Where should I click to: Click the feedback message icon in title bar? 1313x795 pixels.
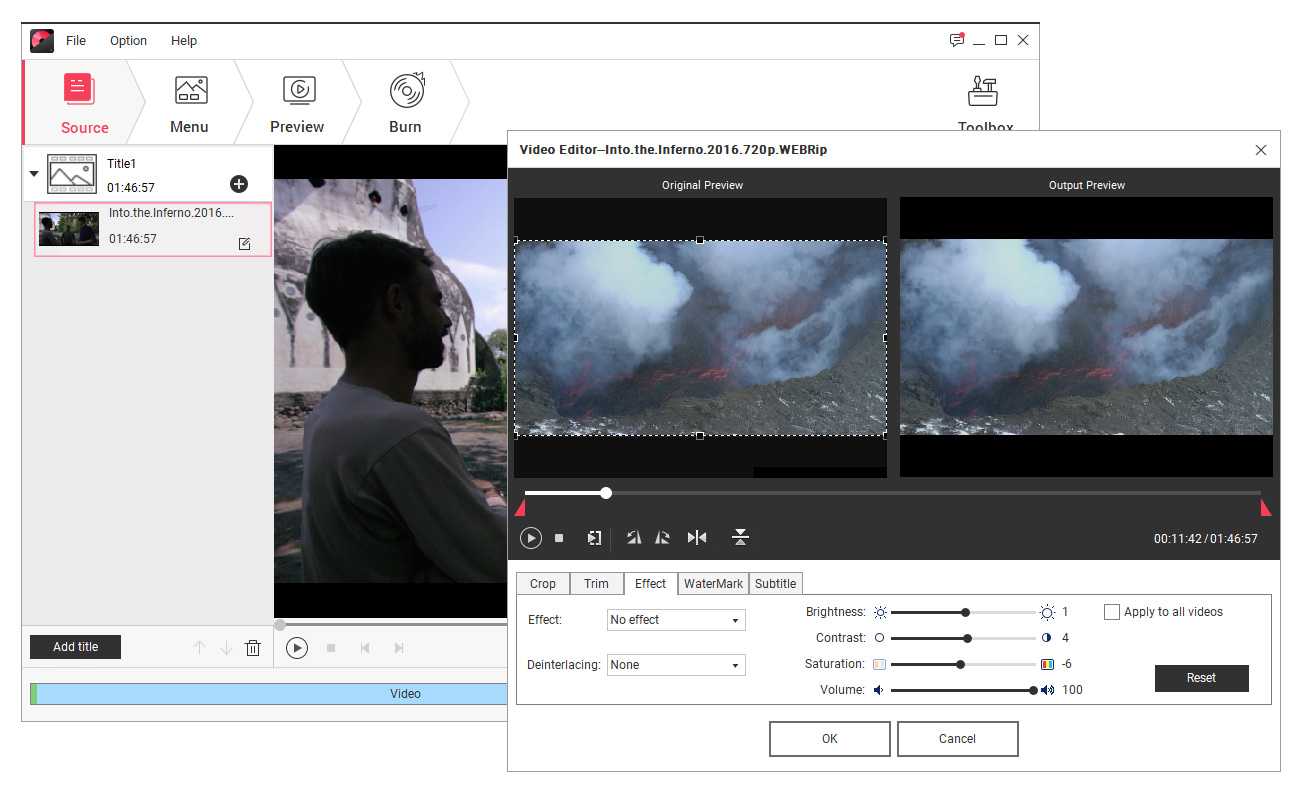click(956, 40)
